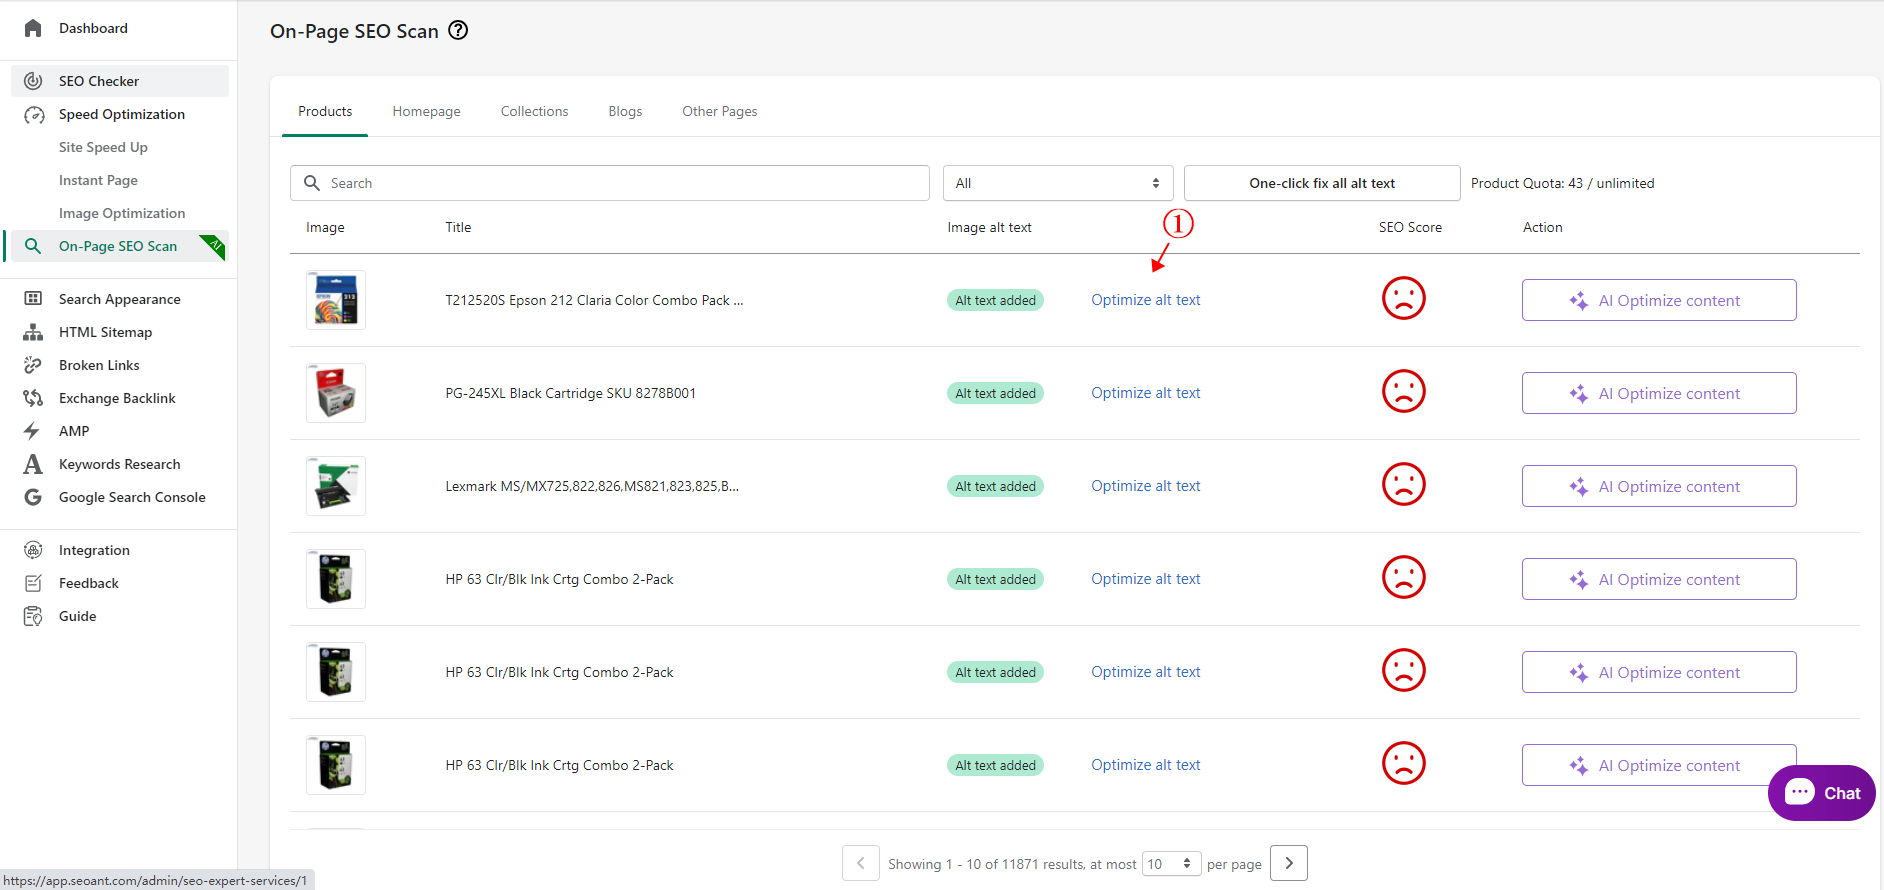
Task: Open the Dashboard home icon
Action: [x=33, y=28]
